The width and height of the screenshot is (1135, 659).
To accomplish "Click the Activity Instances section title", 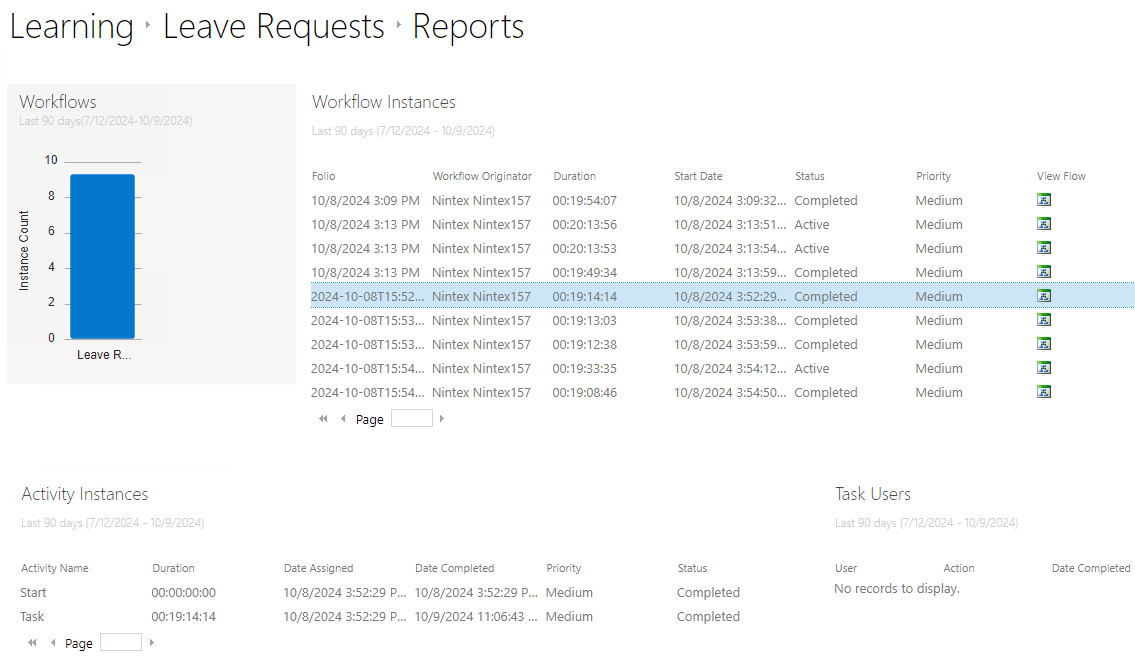I will [x=85, y=494].
